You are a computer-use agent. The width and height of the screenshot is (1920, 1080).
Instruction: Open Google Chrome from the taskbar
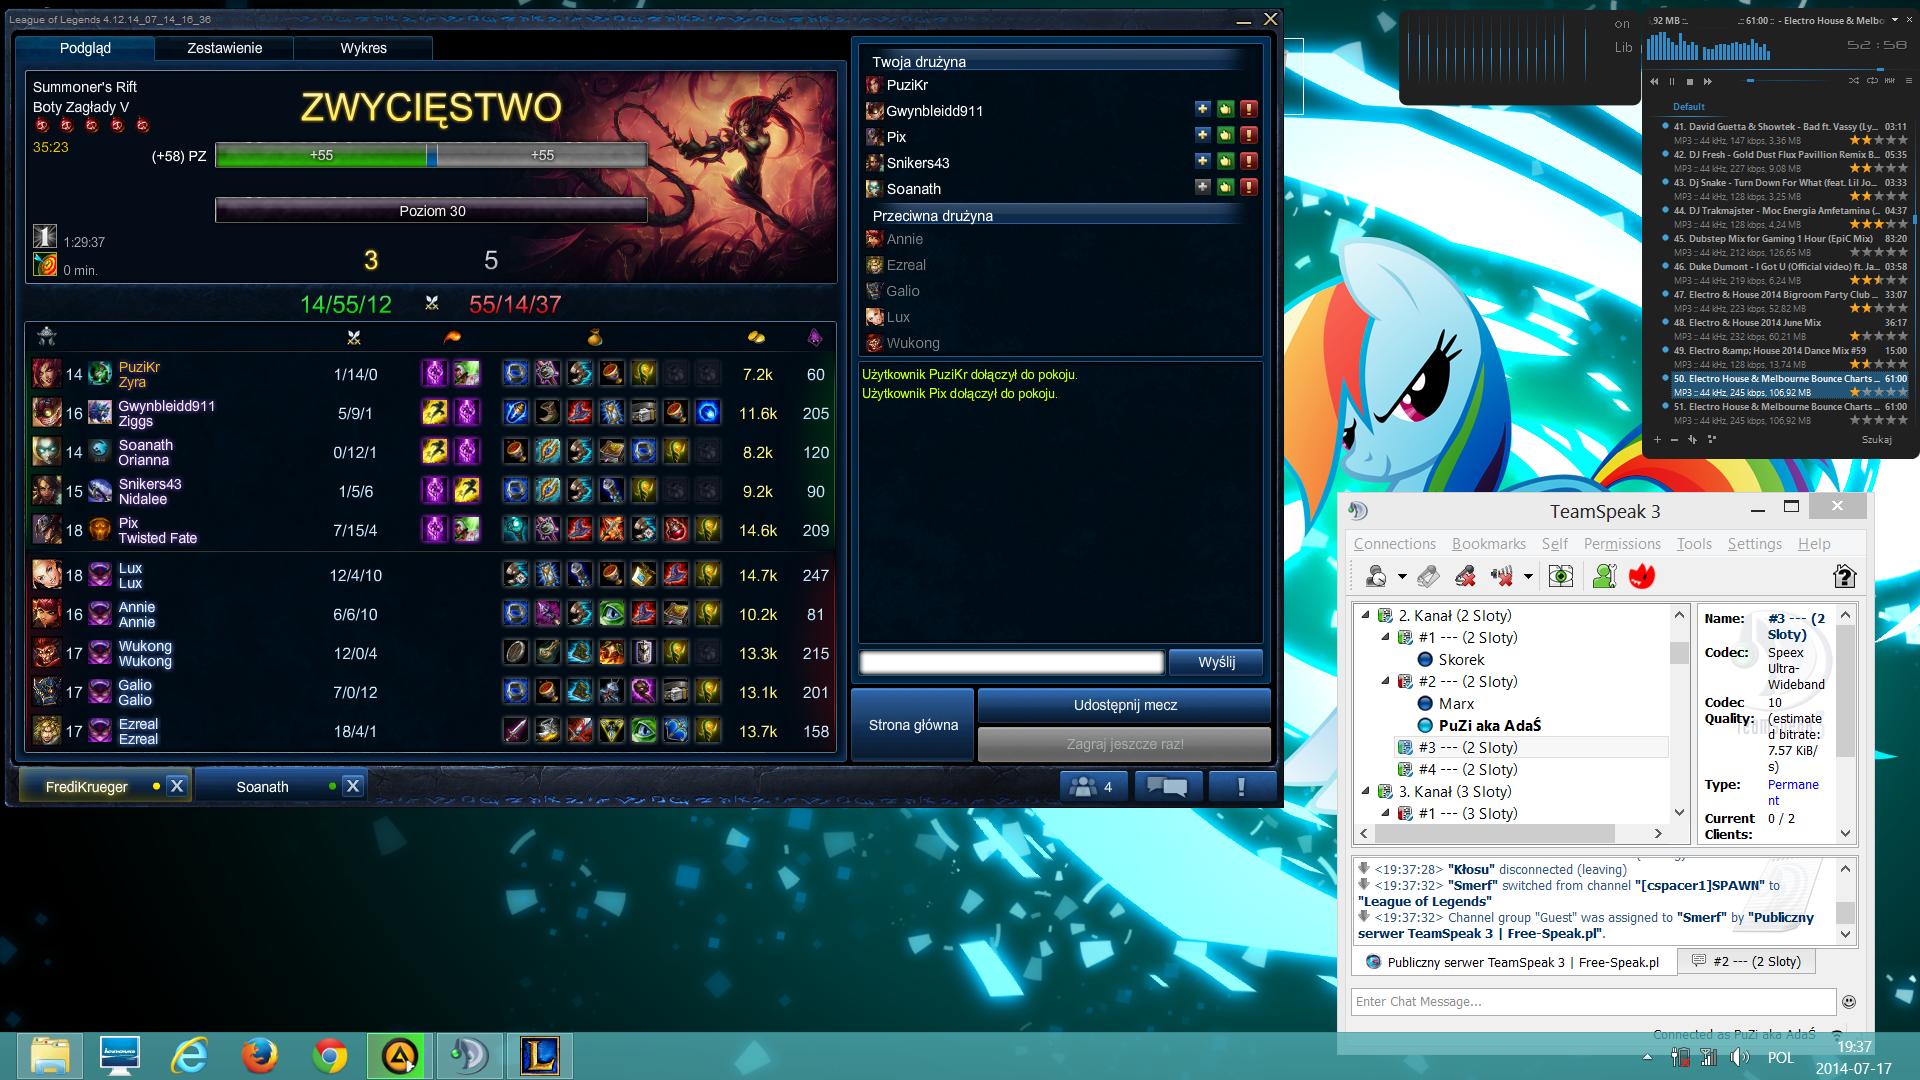(x=330, y=1055)
